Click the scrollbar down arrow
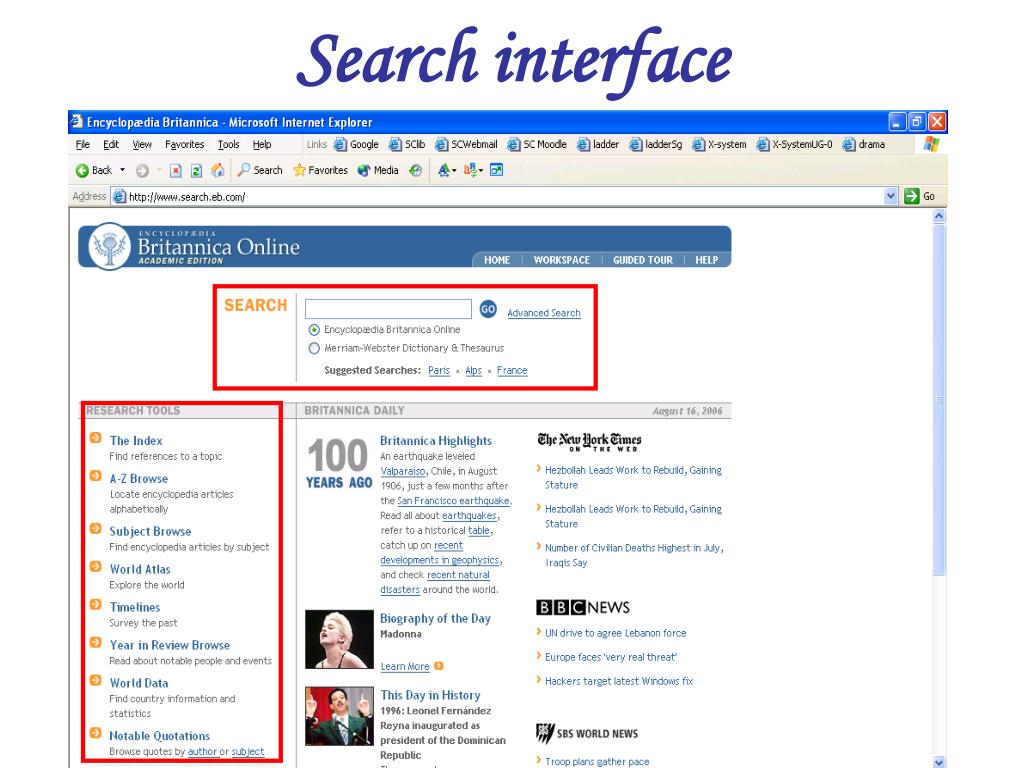This screenshot has width=1024, height=768. [939, 761]
